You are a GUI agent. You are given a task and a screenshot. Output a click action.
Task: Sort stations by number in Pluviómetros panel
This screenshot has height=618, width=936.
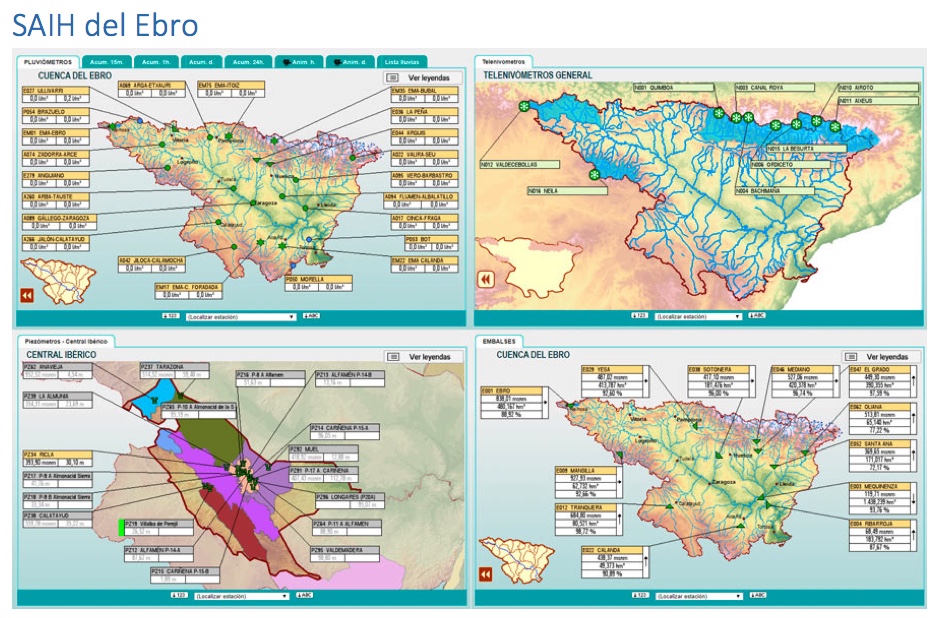[x=170, y=316]
